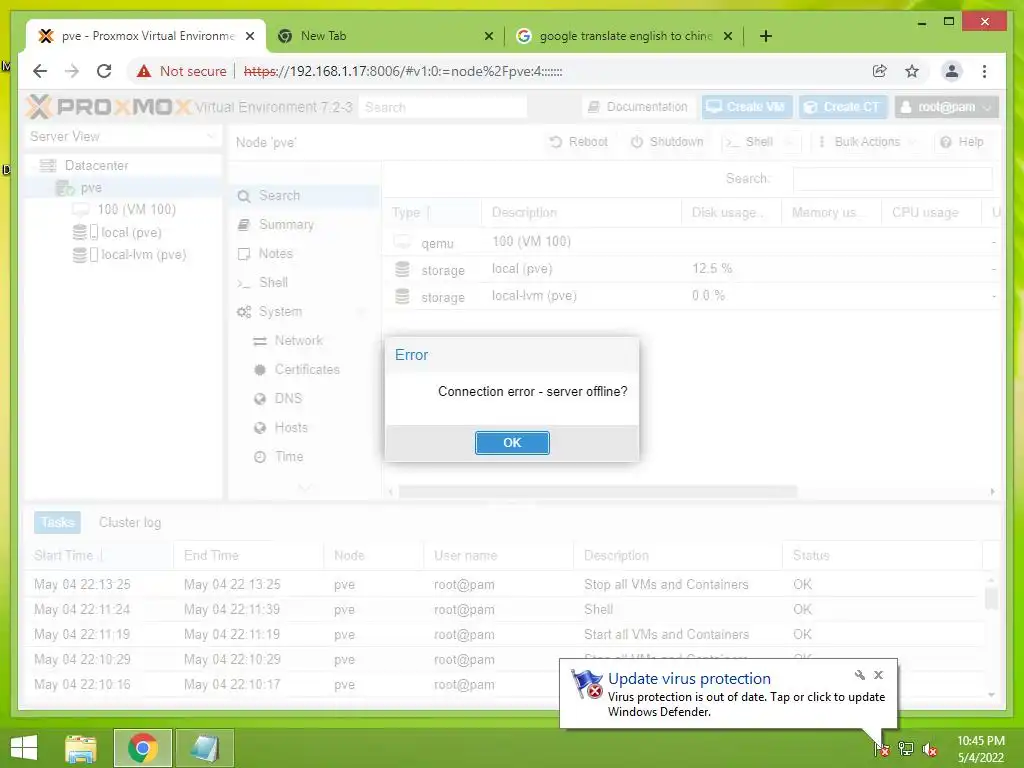This screenshot has height=768, width=1024.
Task: Click the resource Search input field
Action: pos(892,179)
